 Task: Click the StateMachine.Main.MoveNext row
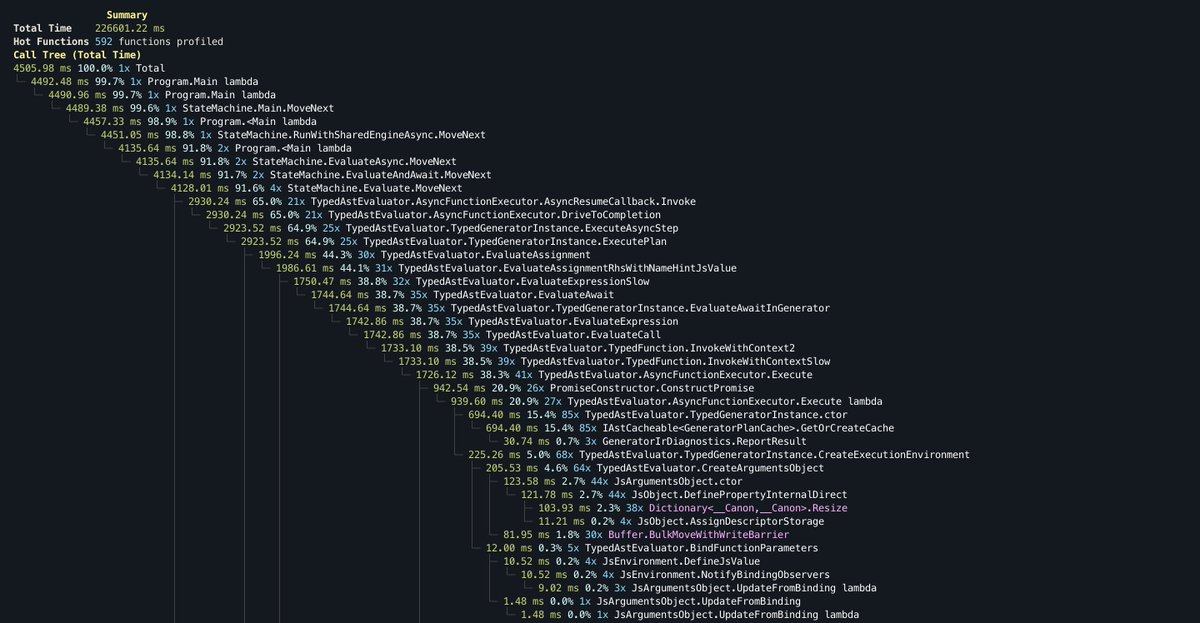pos(200,107)
